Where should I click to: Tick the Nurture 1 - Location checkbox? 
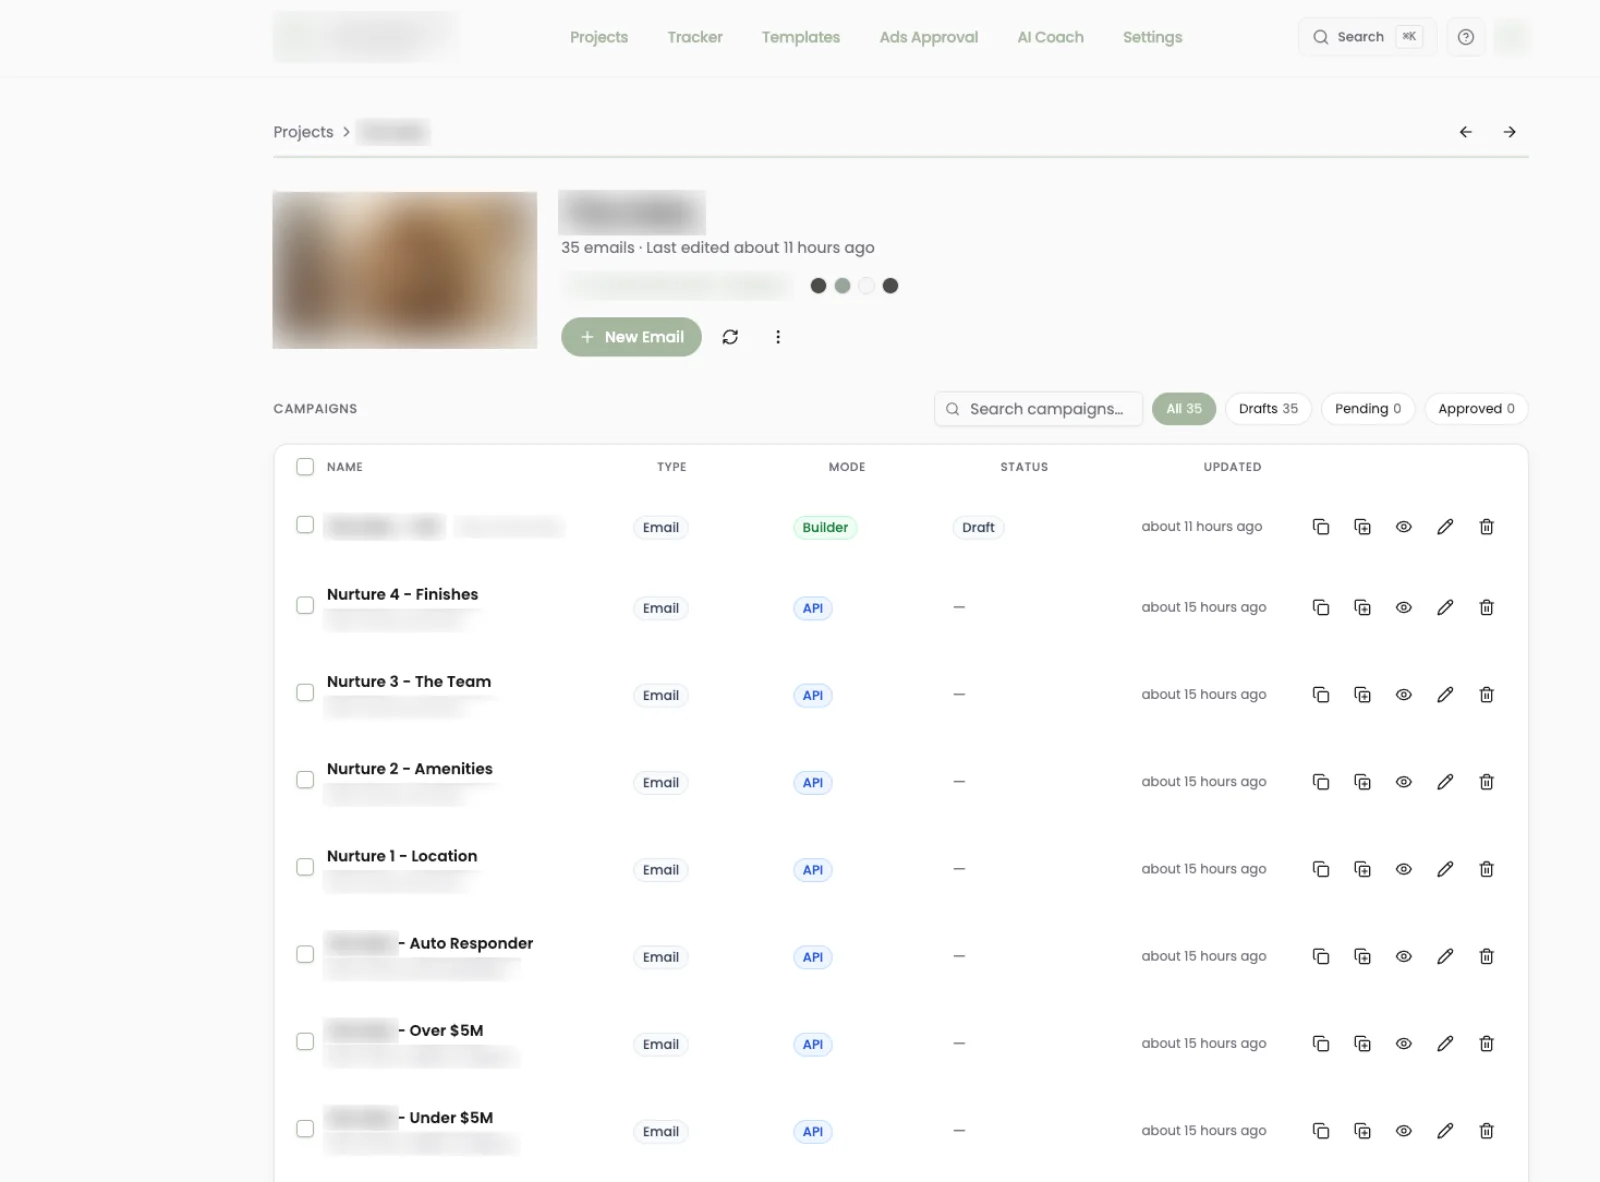(x=305, y=867)
